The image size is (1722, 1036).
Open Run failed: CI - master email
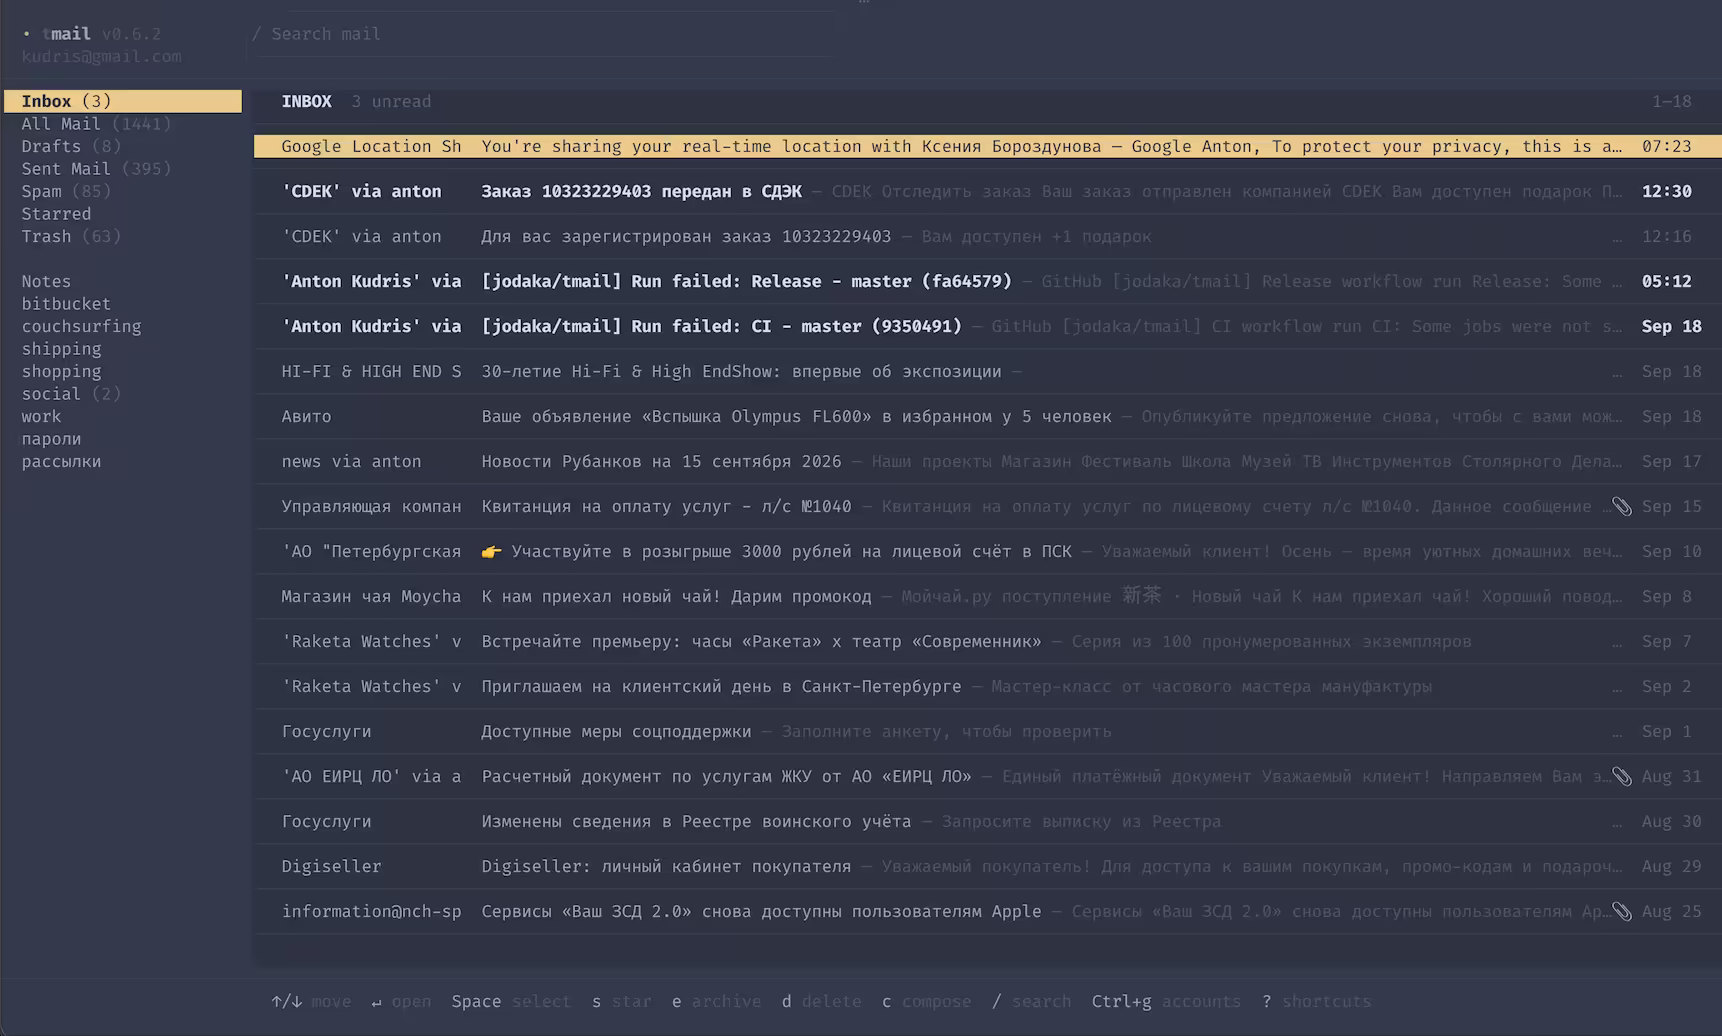(x=987, y=326)
